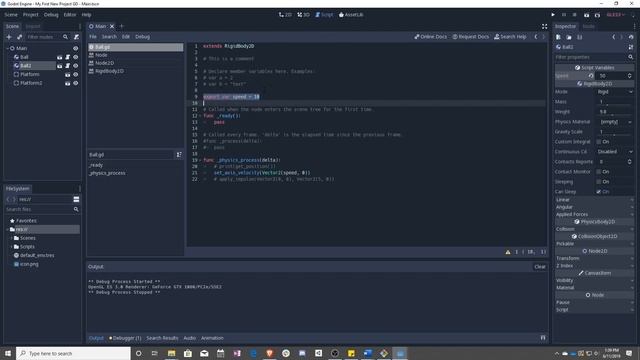Go to previous object in Inspector history

tap(613, 37)
